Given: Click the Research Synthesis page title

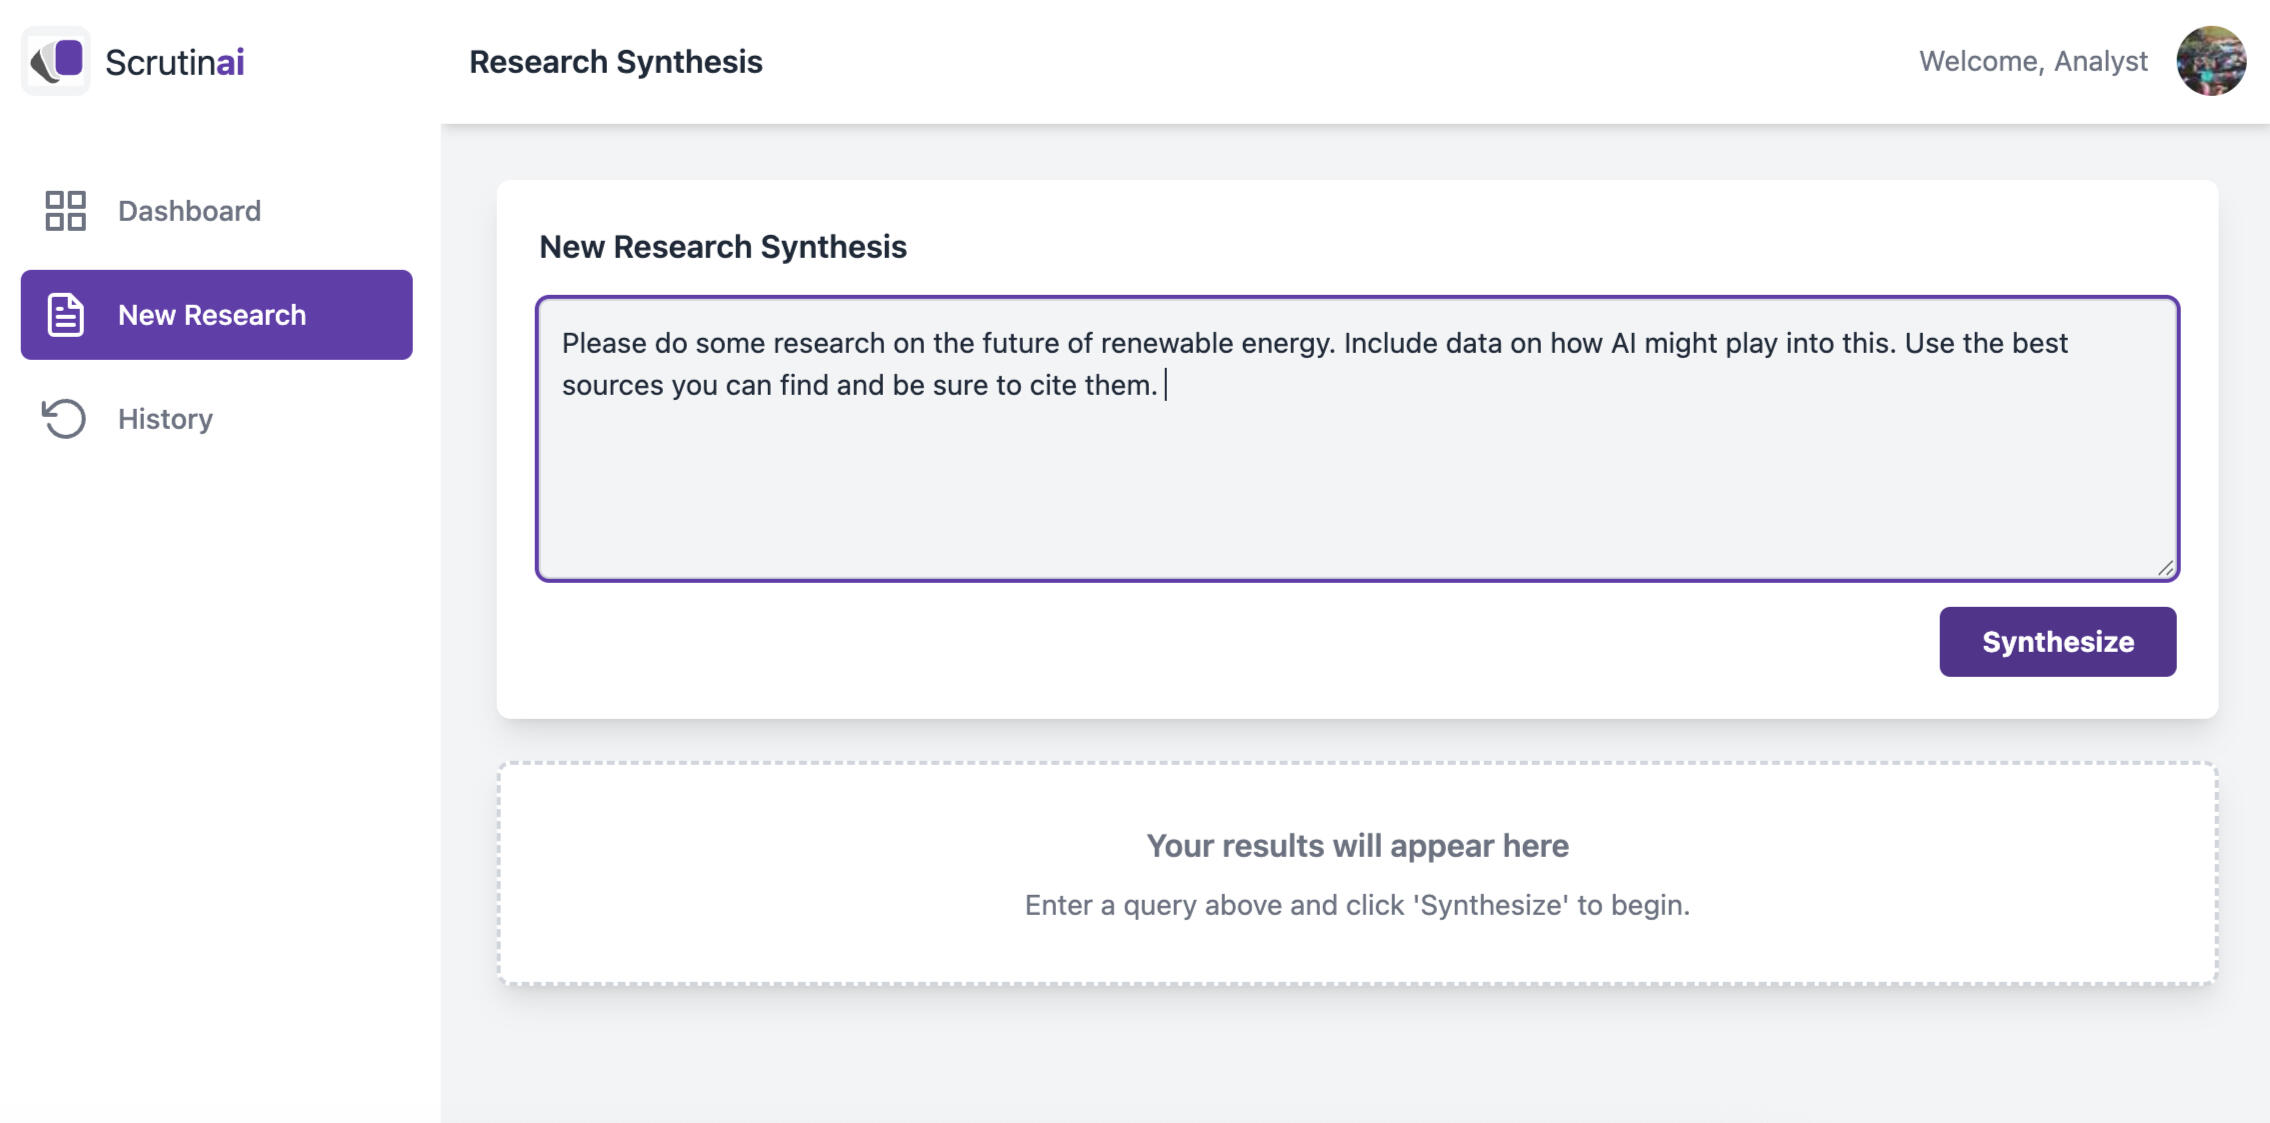Looking at the screenshot, I should tap(615, 62).
